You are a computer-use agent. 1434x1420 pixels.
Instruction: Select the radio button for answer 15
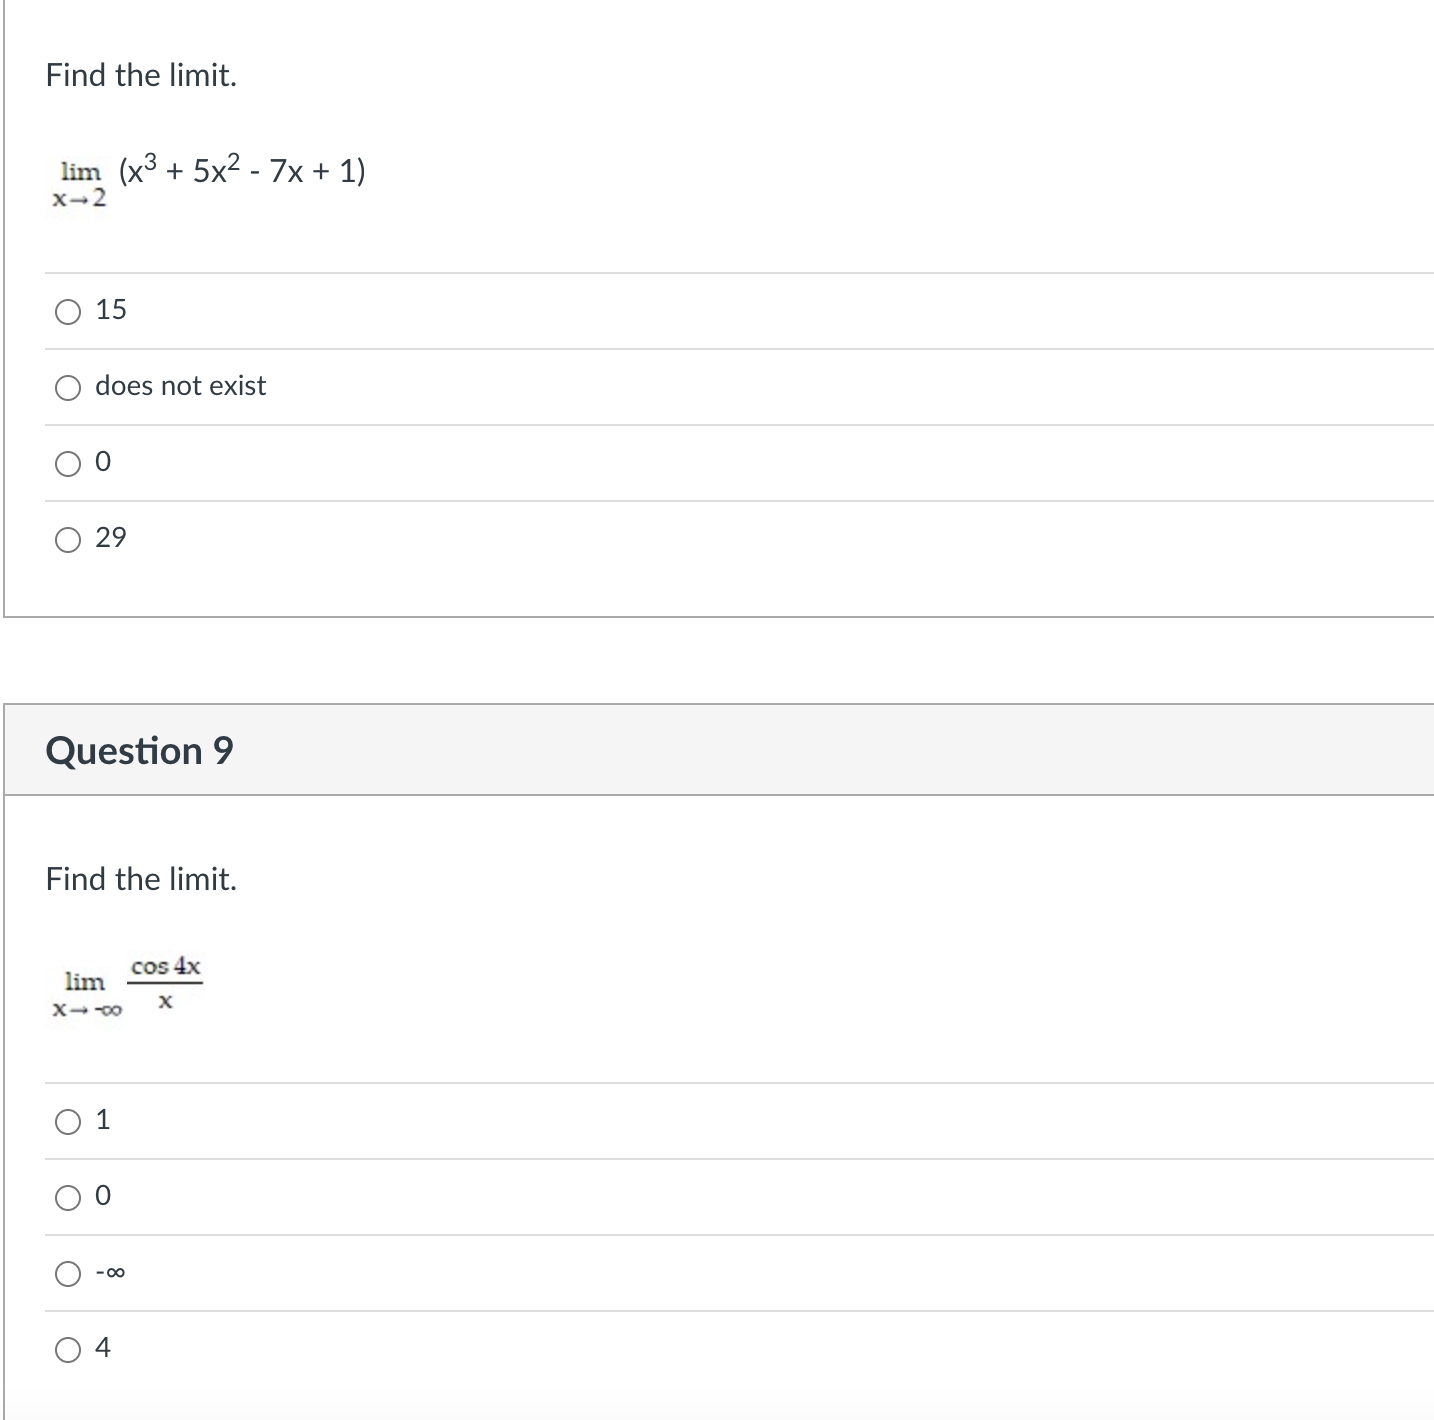(68, 312)
